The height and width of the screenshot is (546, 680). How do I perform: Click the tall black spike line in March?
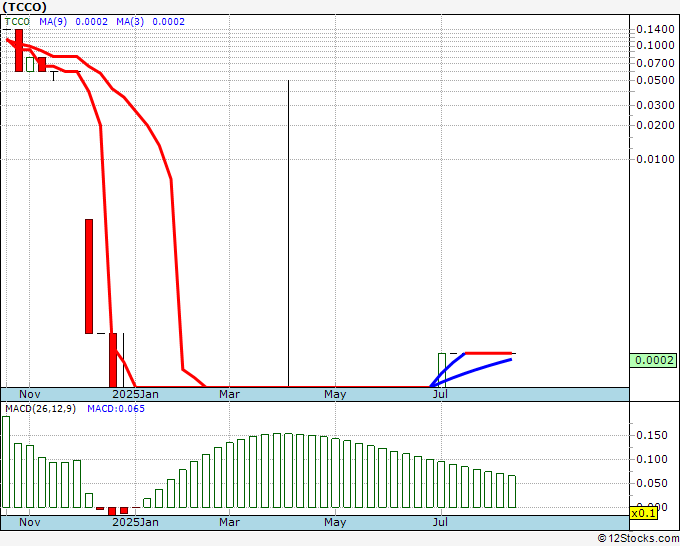[x=289, y=230]
